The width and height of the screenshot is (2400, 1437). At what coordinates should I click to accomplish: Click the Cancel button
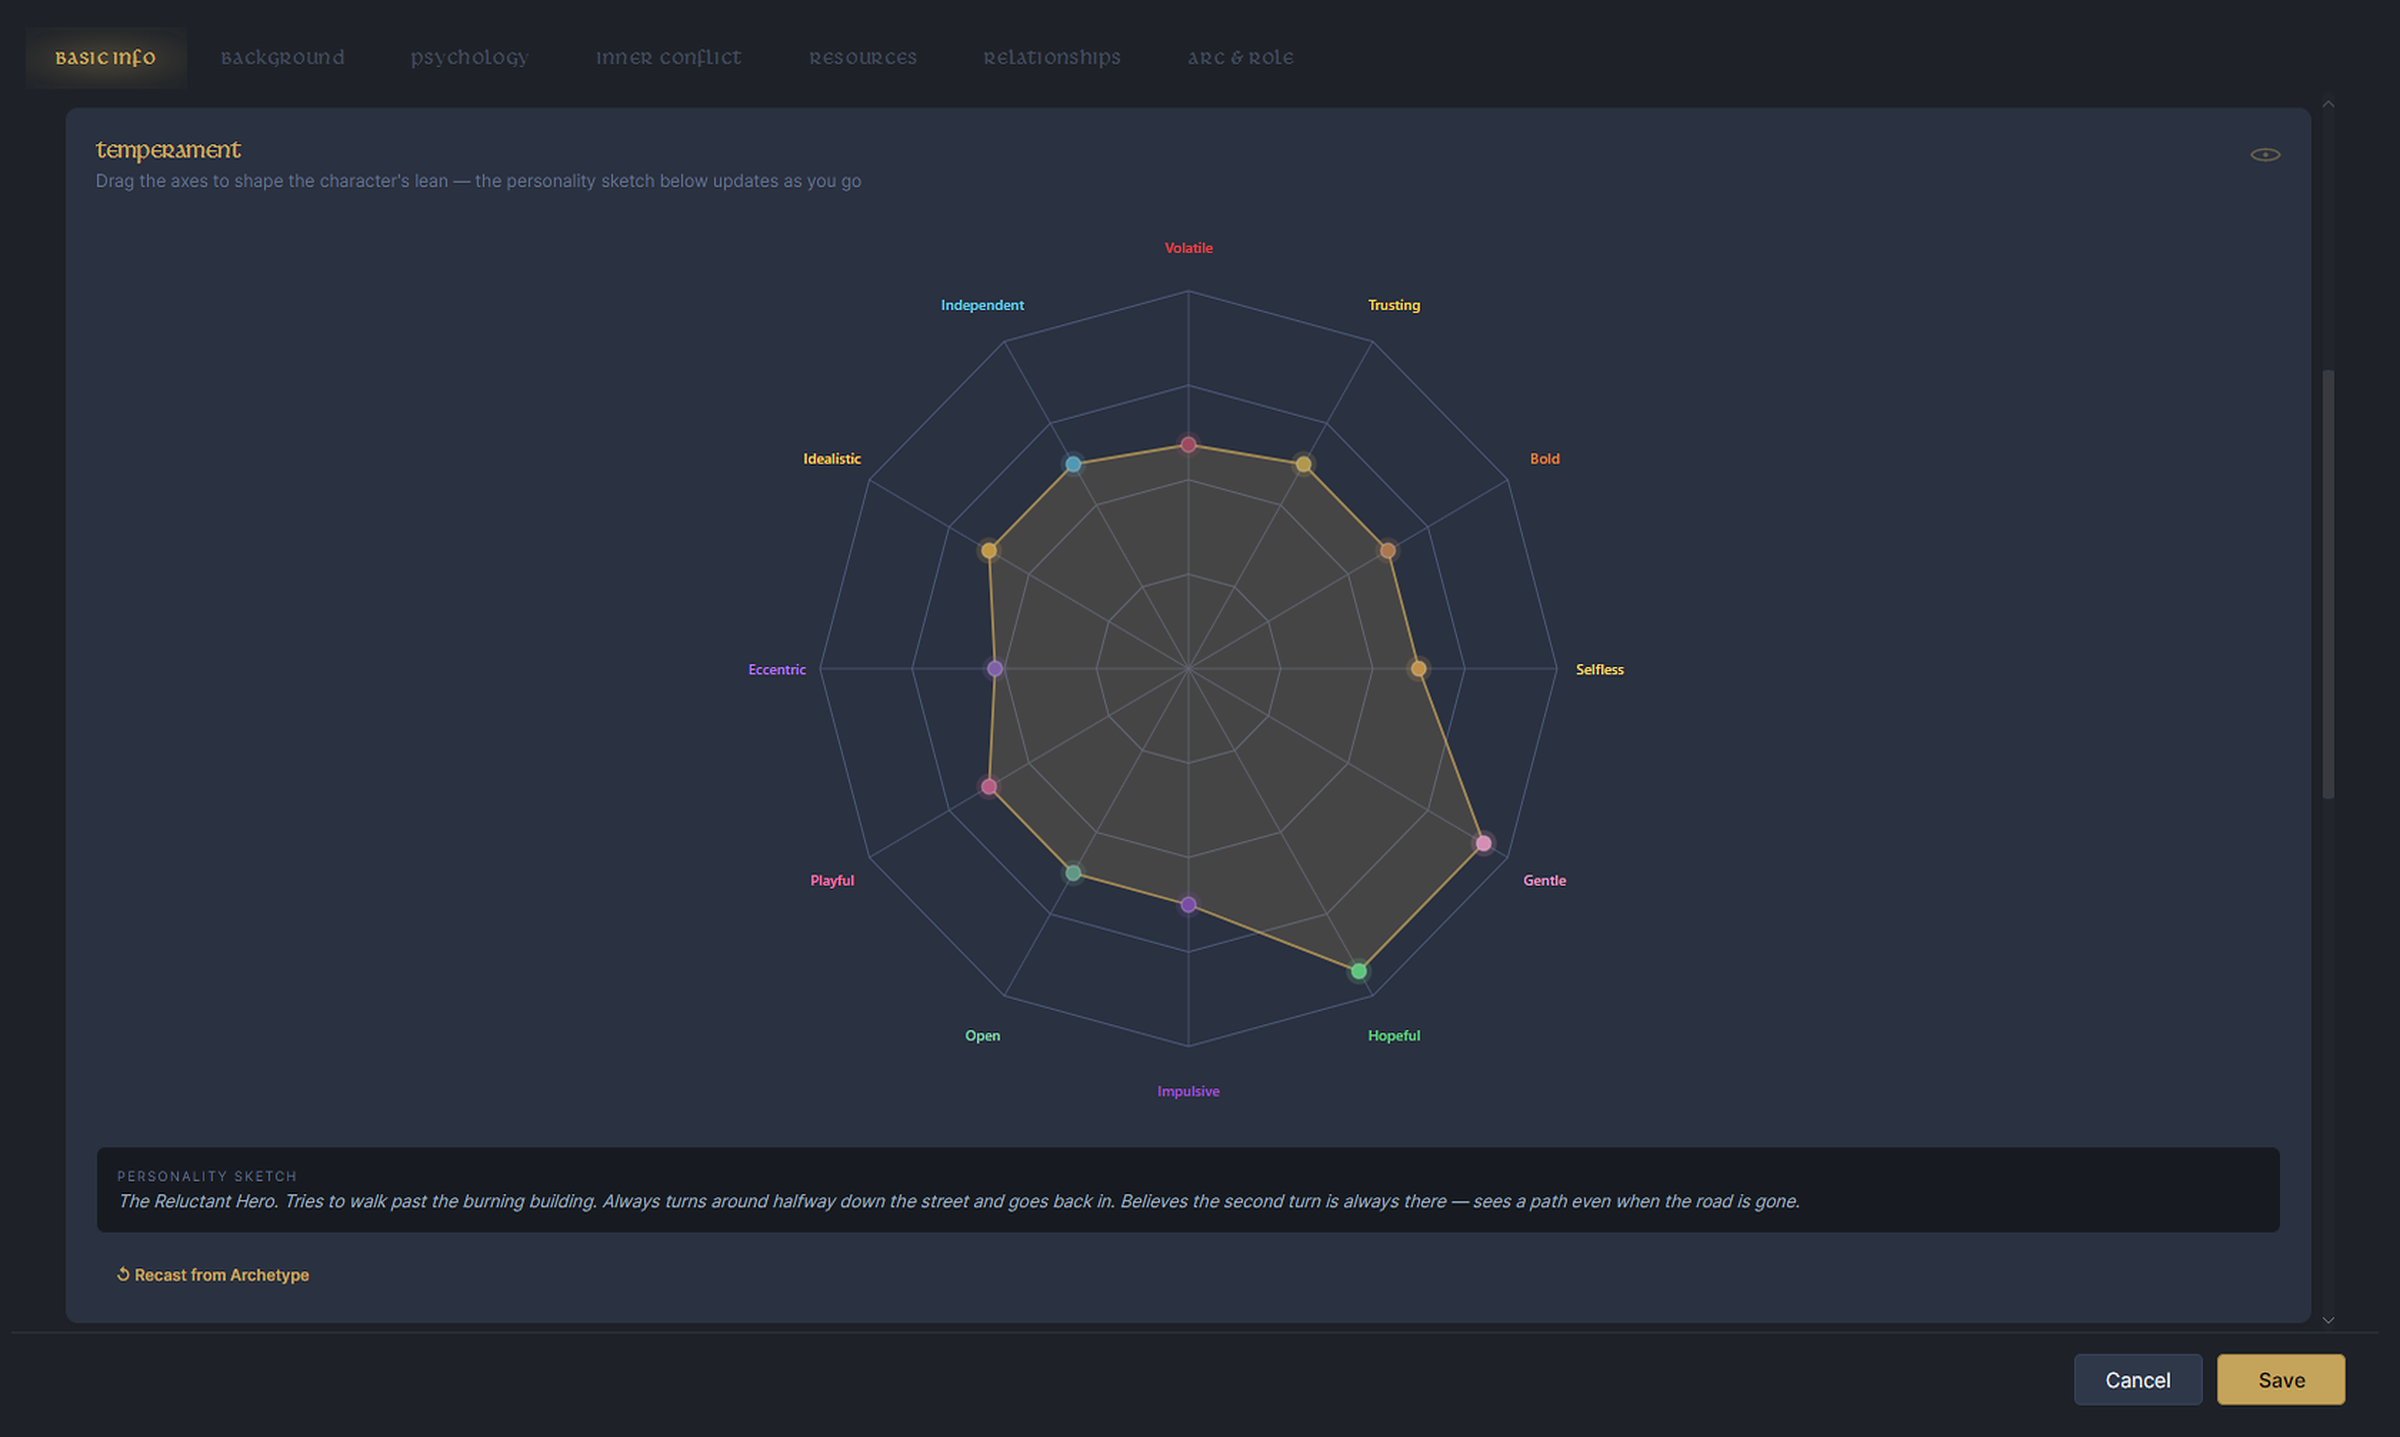click(2137, 1379)
